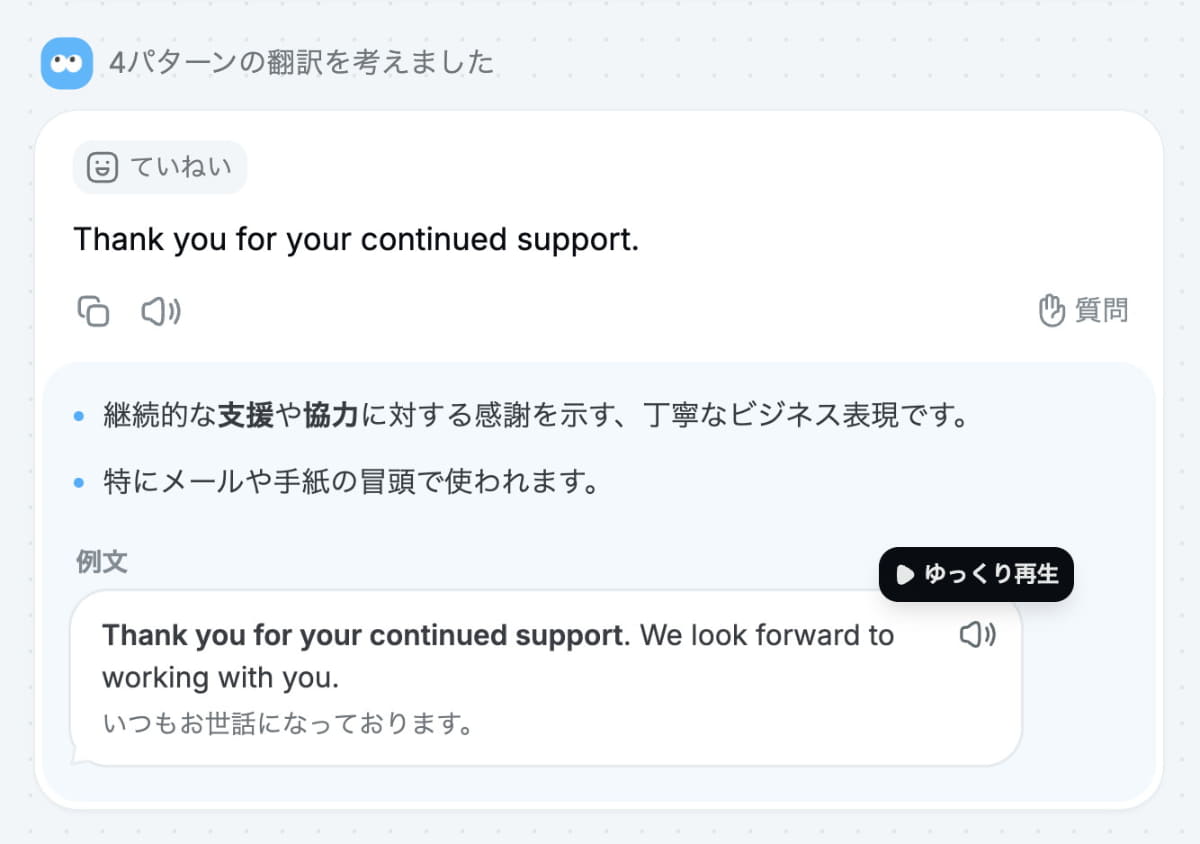
Task: Click the bold word 協力
Action: click(329, 414)
